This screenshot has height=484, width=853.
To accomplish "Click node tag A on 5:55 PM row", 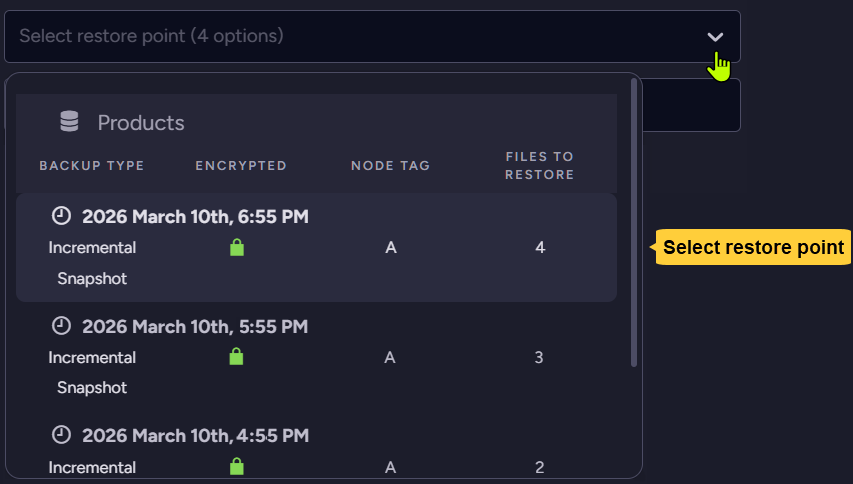I will pyautogui.click(x=390, y=357).
